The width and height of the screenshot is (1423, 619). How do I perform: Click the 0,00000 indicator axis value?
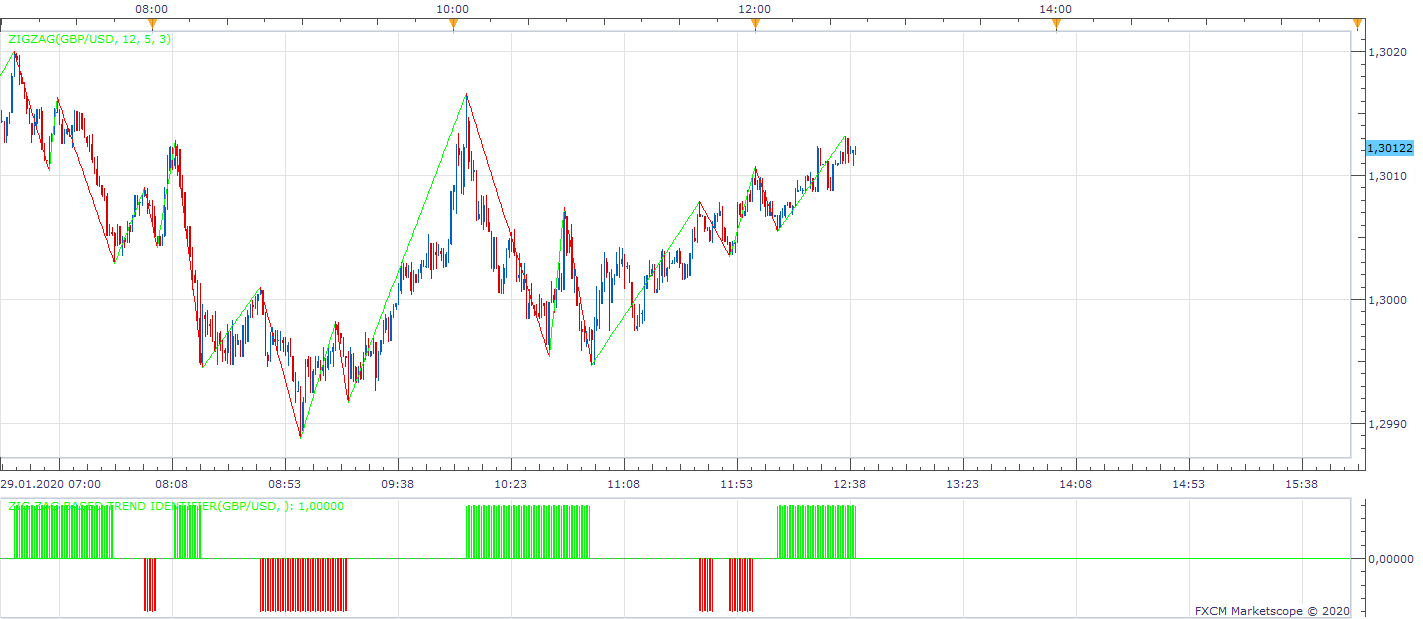(x=1390, y=559)
